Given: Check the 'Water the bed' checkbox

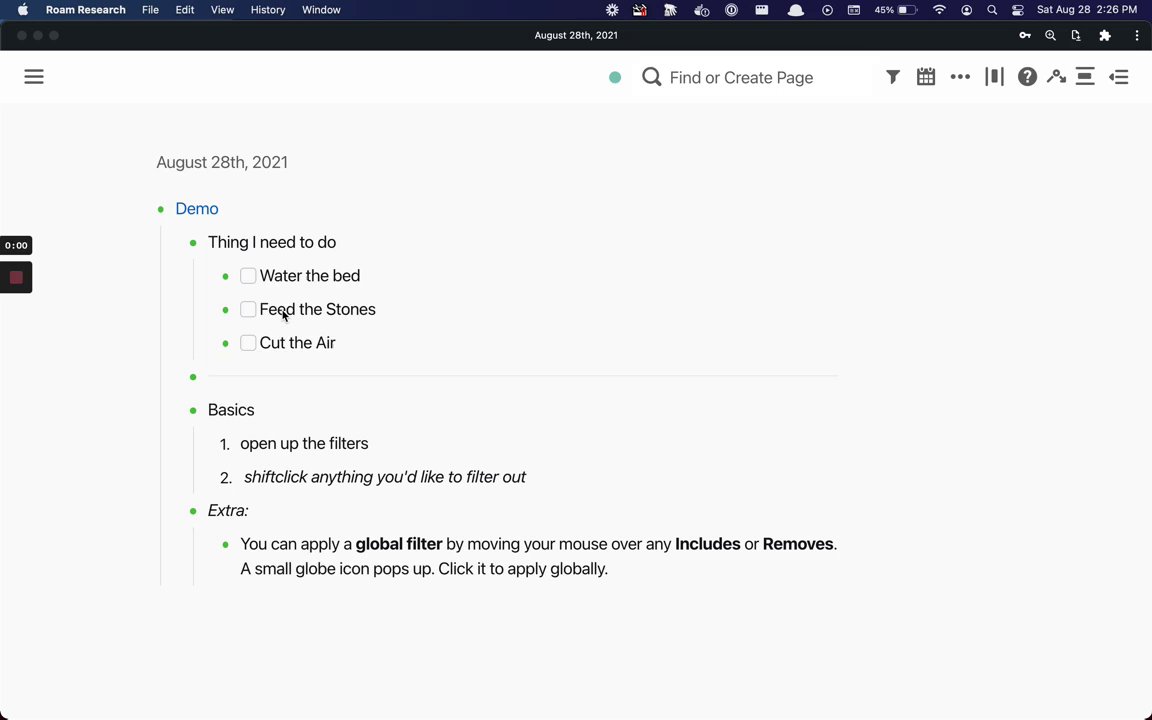Looking at the screenshot, I should [x=248, y=276].
